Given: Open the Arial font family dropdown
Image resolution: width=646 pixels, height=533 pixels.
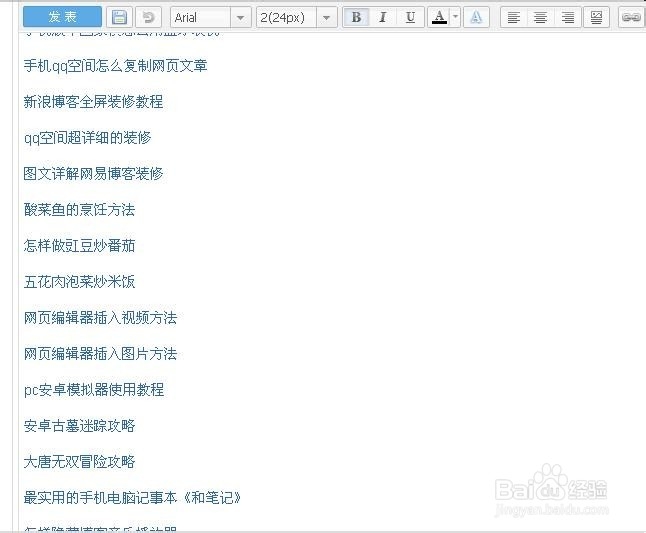Looking at the screenshot, I should coord(211,18).
